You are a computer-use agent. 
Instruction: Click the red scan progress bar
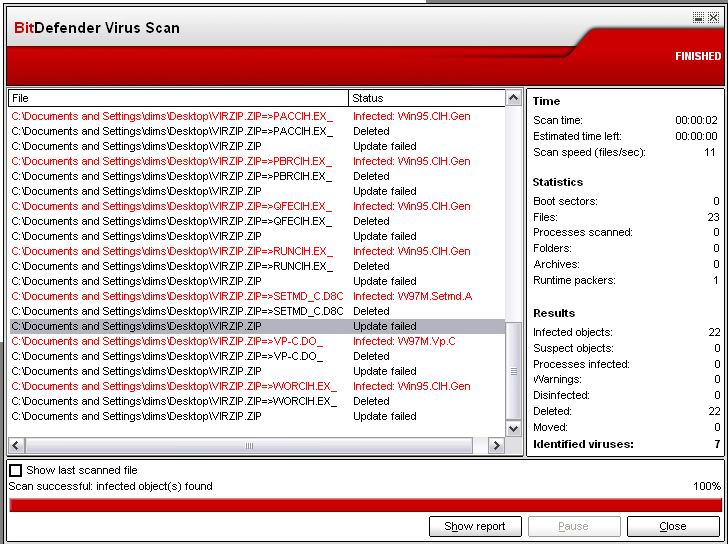coord(365,505)
